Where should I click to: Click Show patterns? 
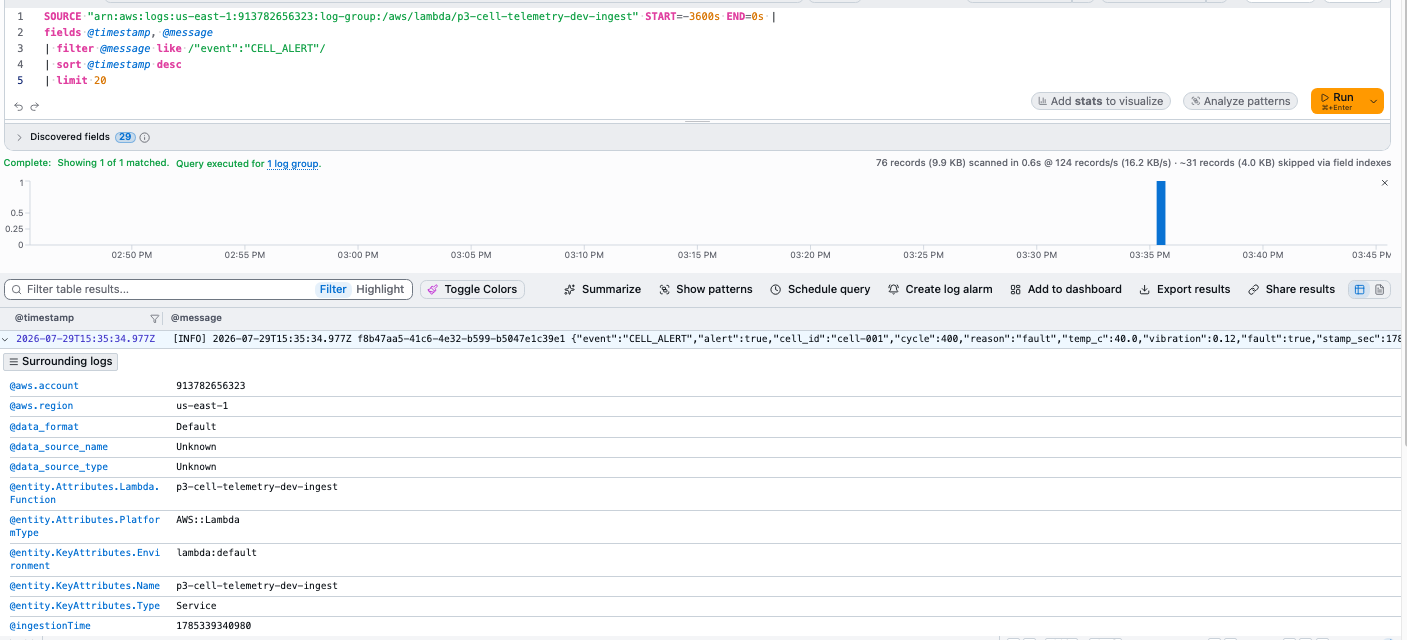pos(706,289)
